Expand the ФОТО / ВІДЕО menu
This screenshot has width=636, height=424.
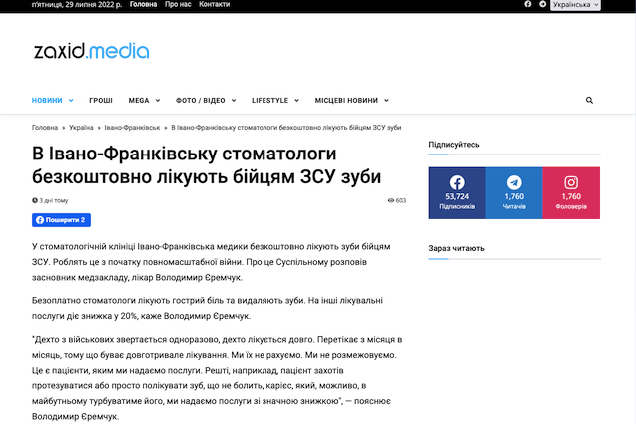pos(205,101)
